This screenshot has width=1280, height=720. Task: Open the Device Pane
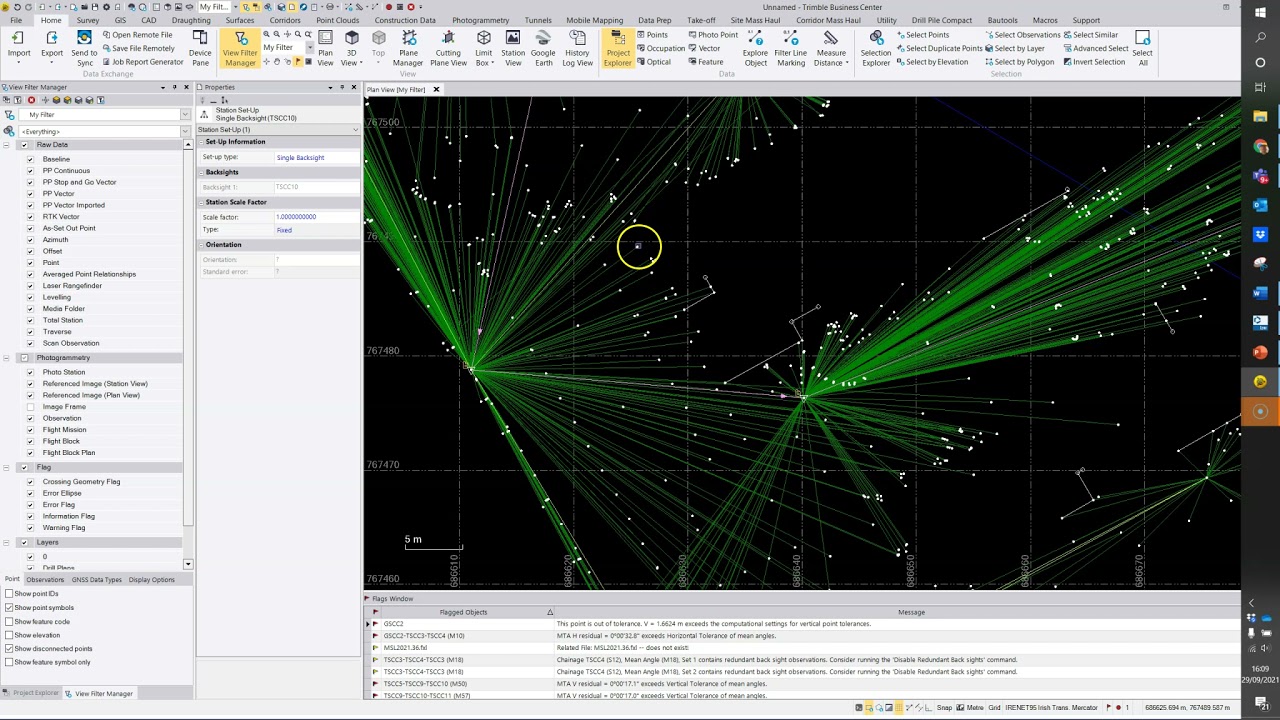coord(200,48)
